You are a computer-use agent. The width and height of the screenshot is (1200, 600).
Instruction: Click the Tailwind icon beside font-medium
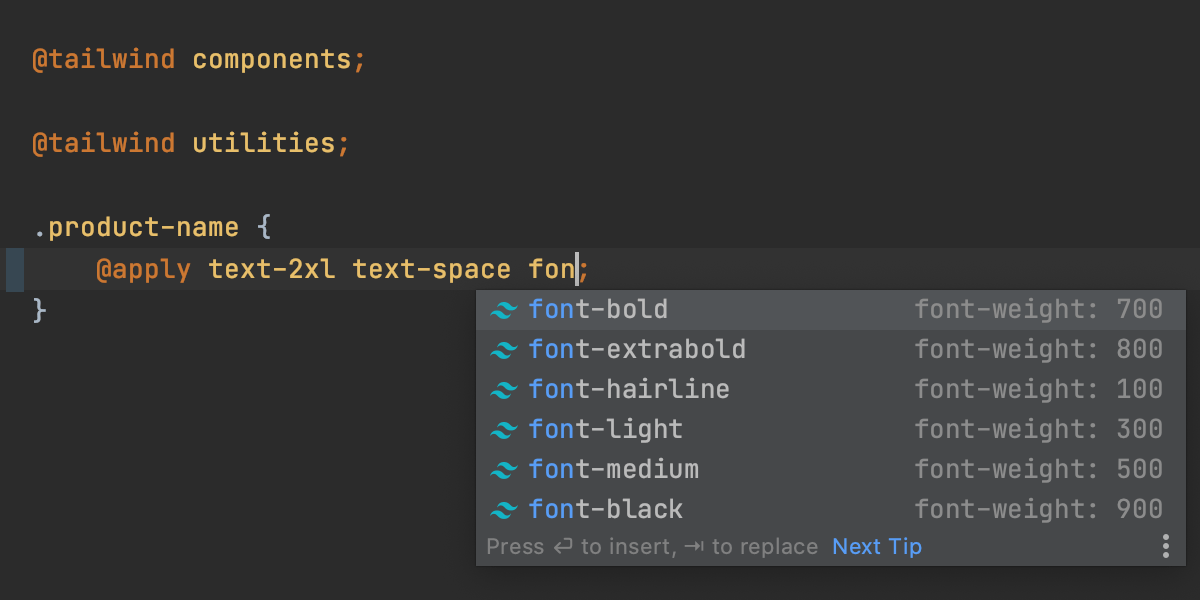tap(502, 471)
